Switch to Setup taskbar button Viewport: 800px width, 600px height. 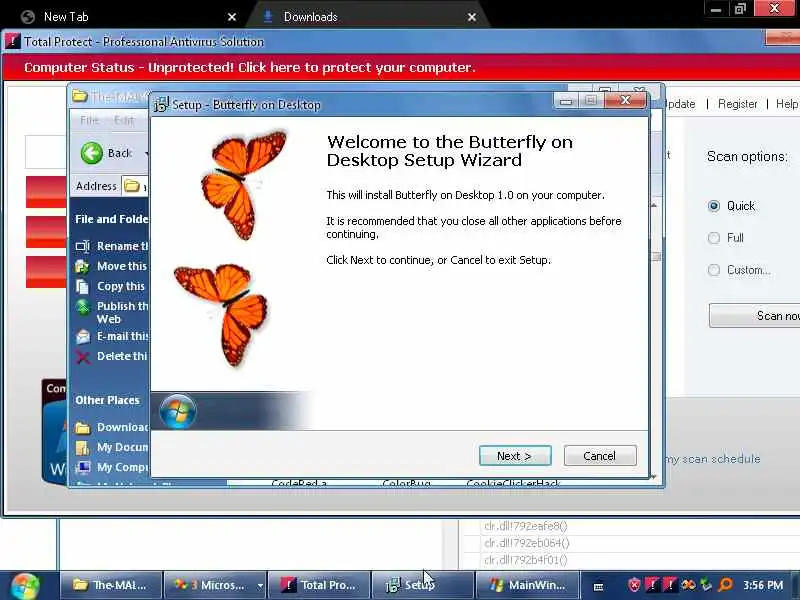(x=422, y=585)
